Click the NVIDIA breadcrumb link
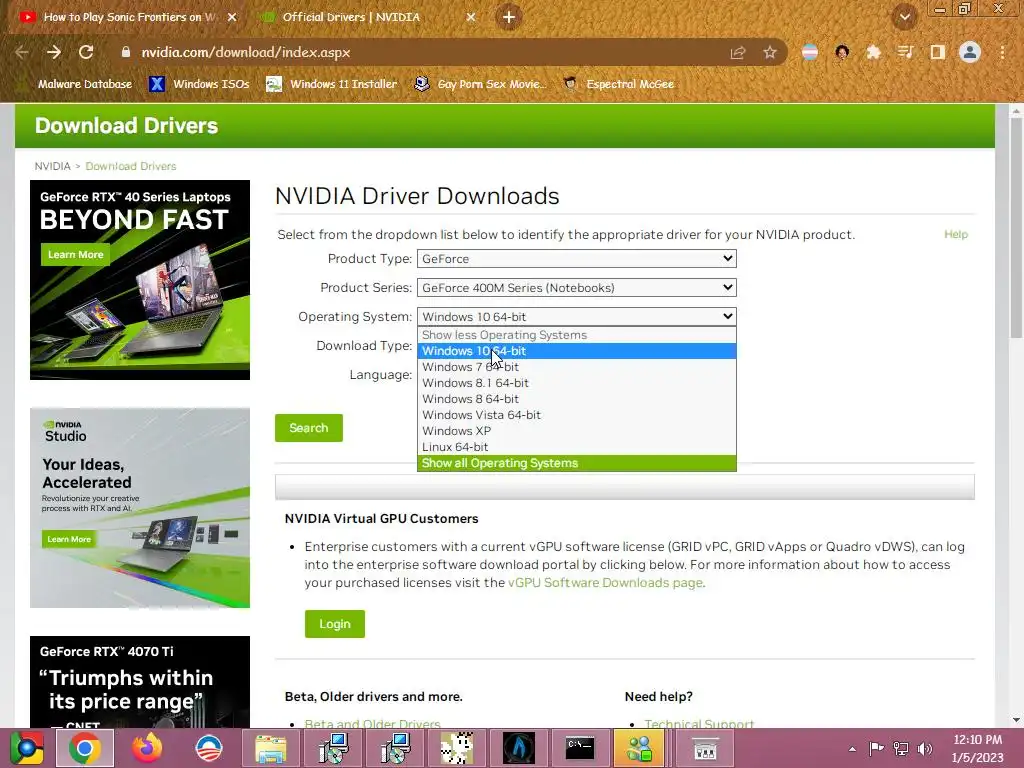The width and height of the screenshot is (1024, 768). pyautogui.click(x=52, y=166)
